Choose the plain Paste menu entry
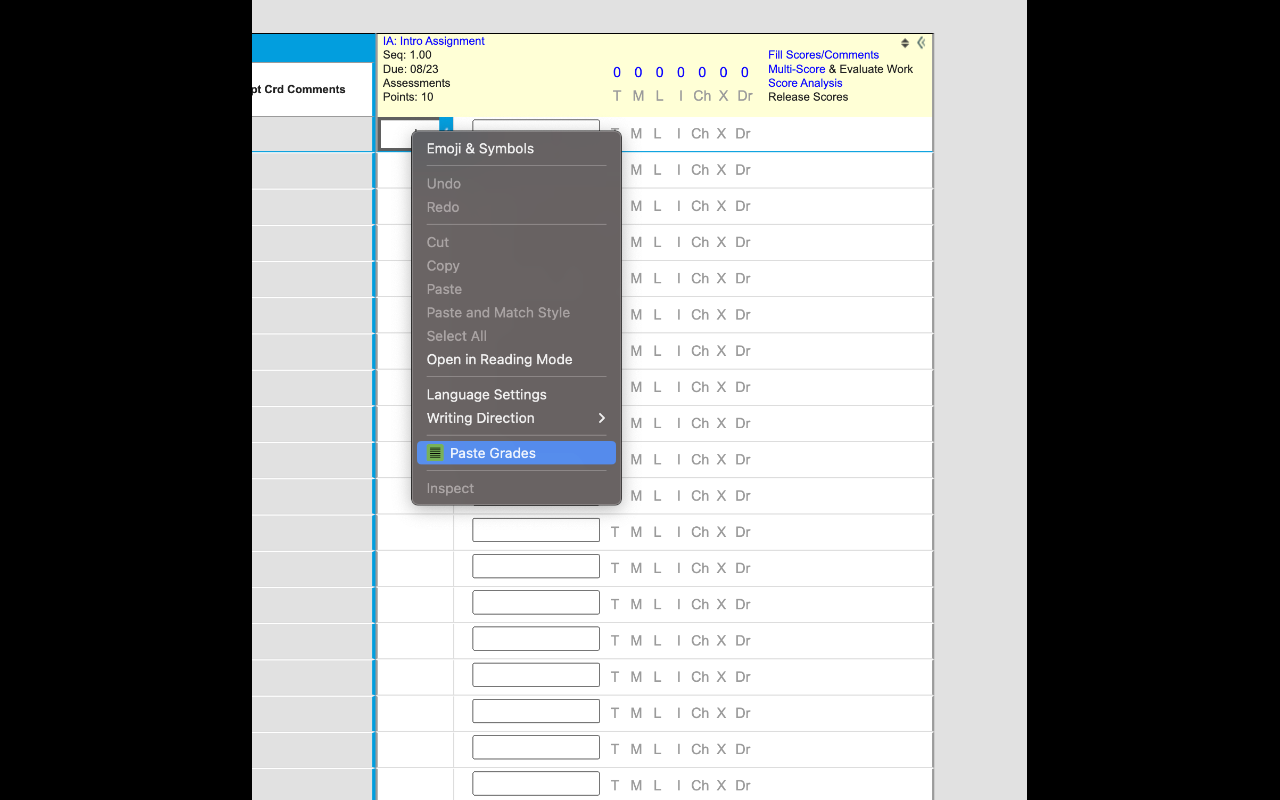The image size is (1280, 800). tap(516, 289)
